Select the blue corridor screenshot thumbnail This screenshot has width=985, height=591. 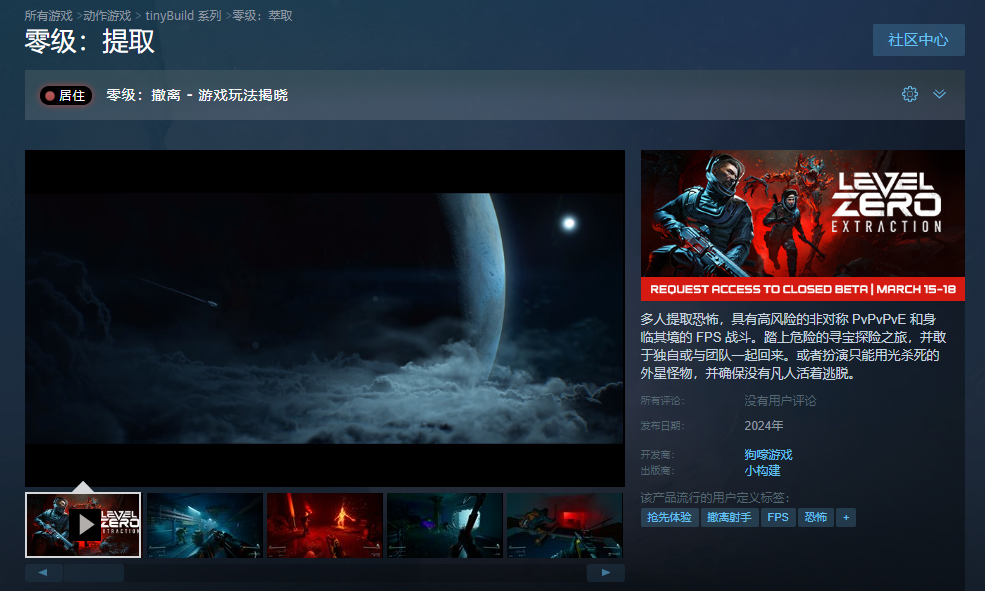(205, 525)
